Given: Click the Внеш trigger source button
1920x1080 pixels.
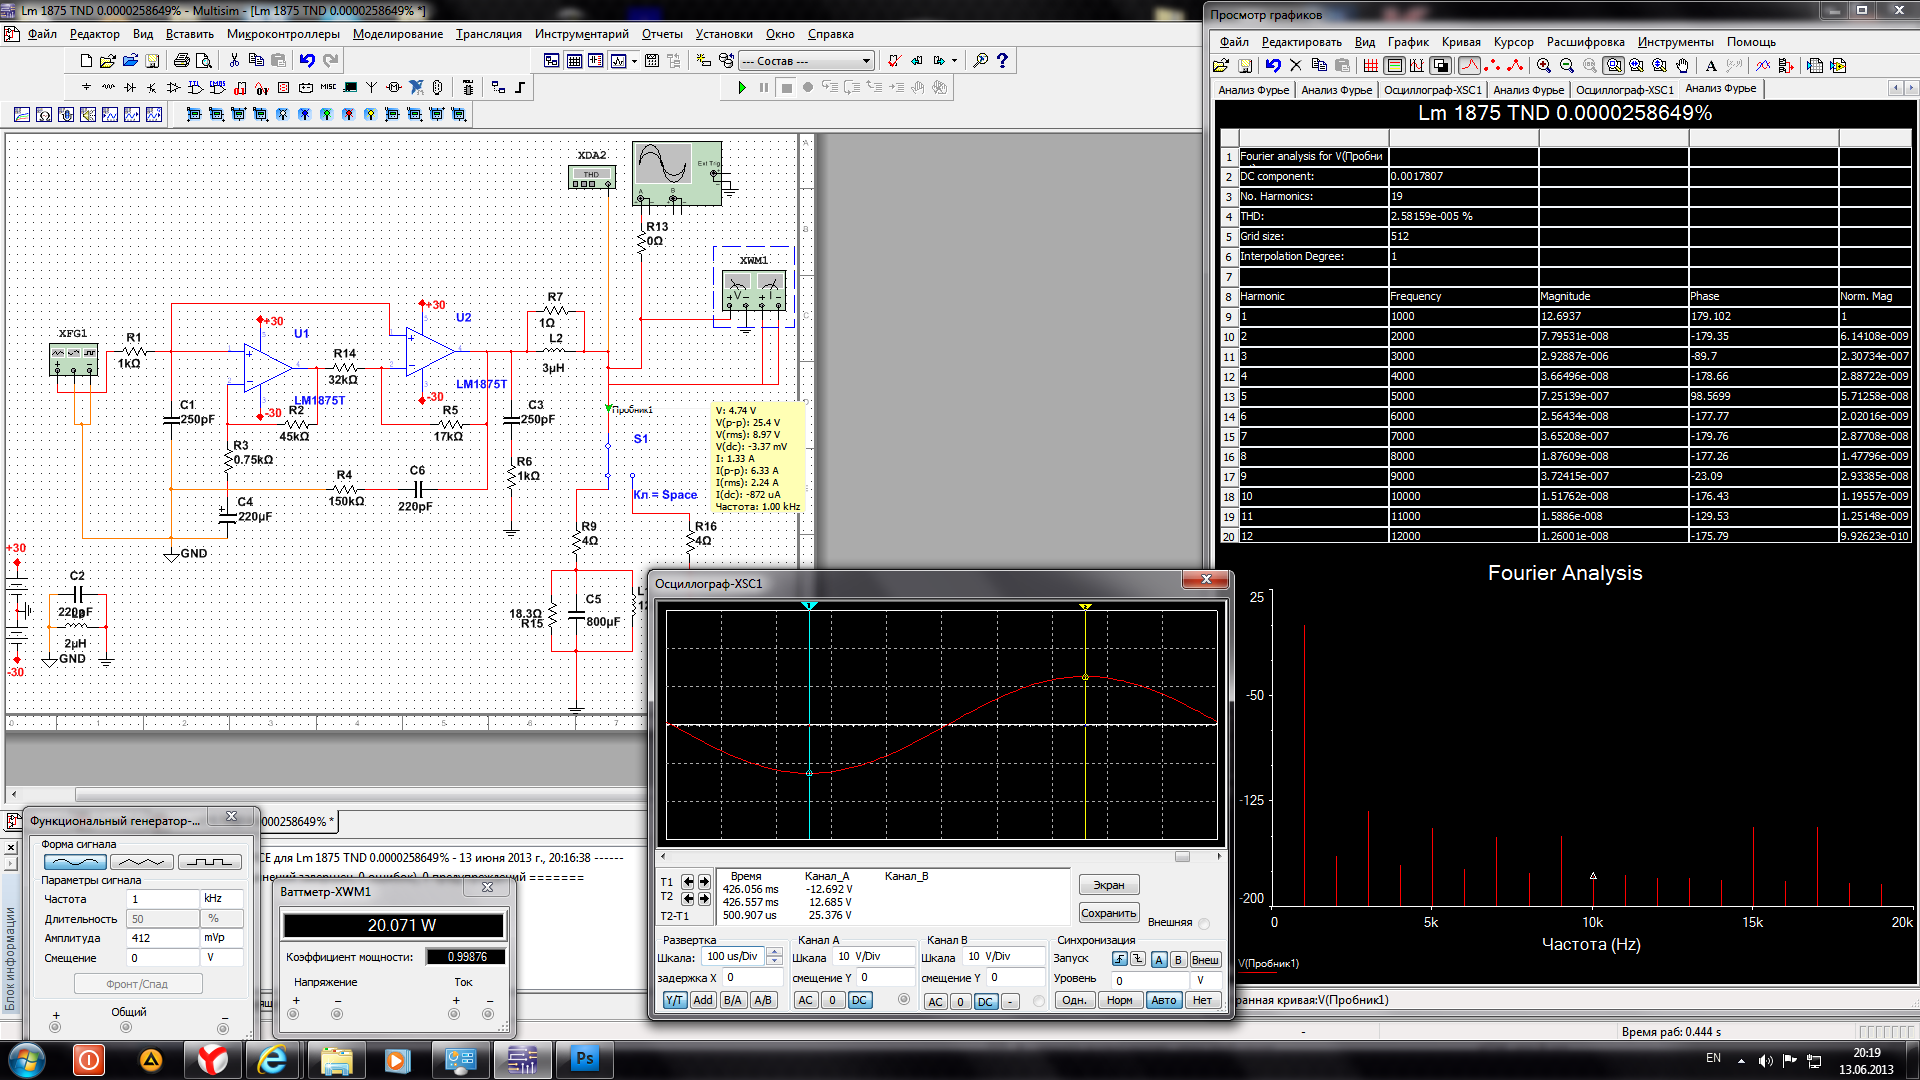Looking at the screenshot, I should (1204, 959).
